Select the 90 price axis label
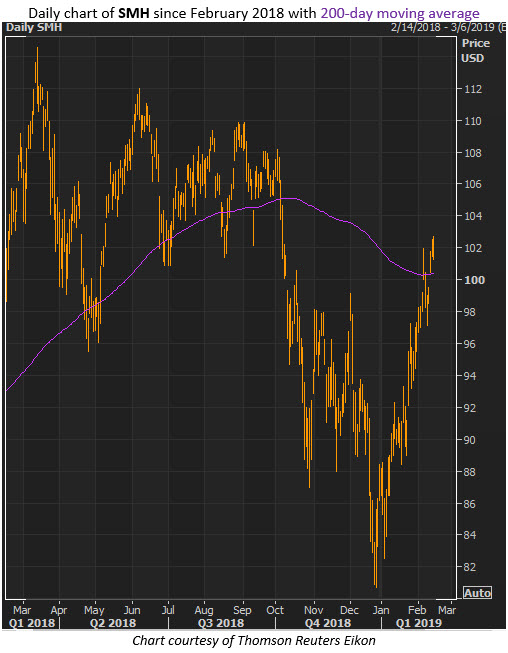This screenshot has width=508, height=653. coord(470,440)
